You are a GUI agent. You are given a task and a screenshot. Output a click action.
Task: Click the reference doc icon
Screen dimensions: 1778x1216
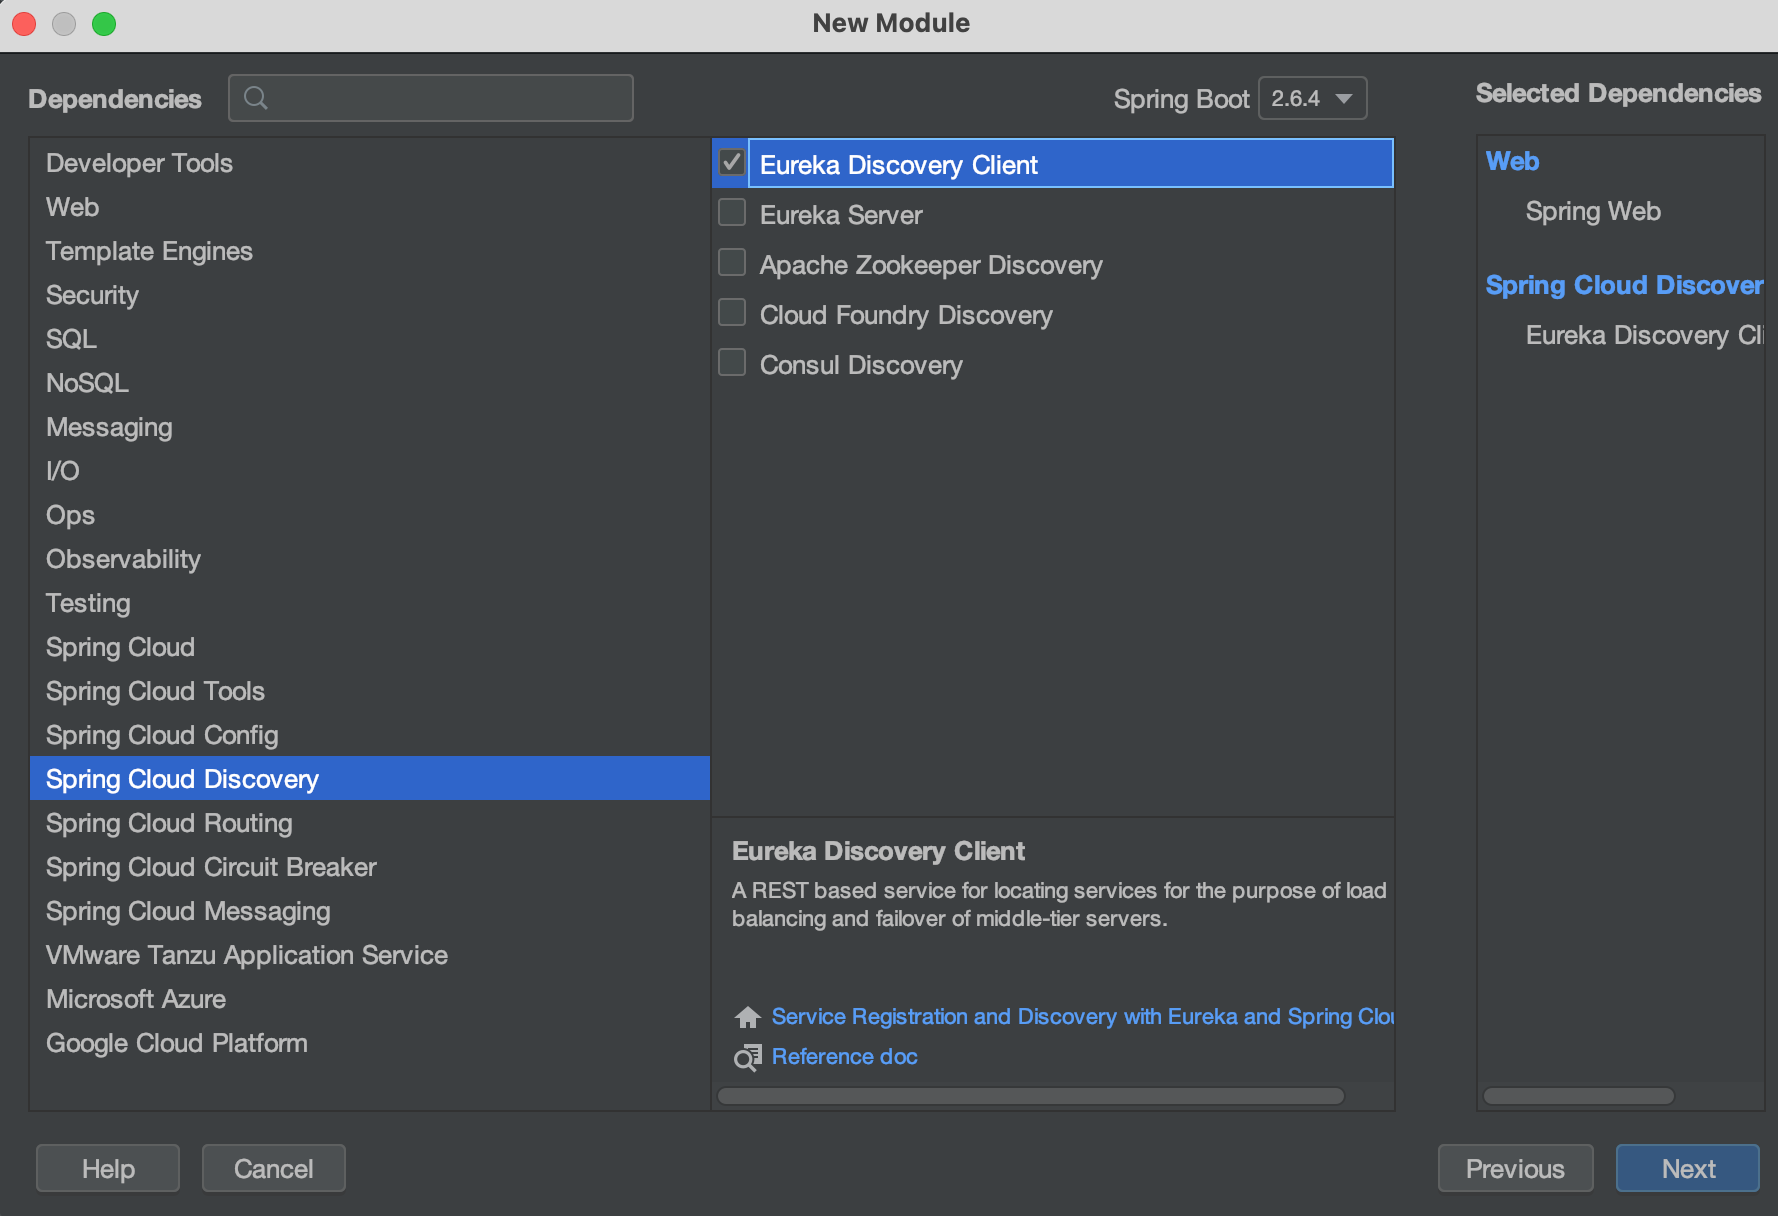click(x=747, y=1057)
